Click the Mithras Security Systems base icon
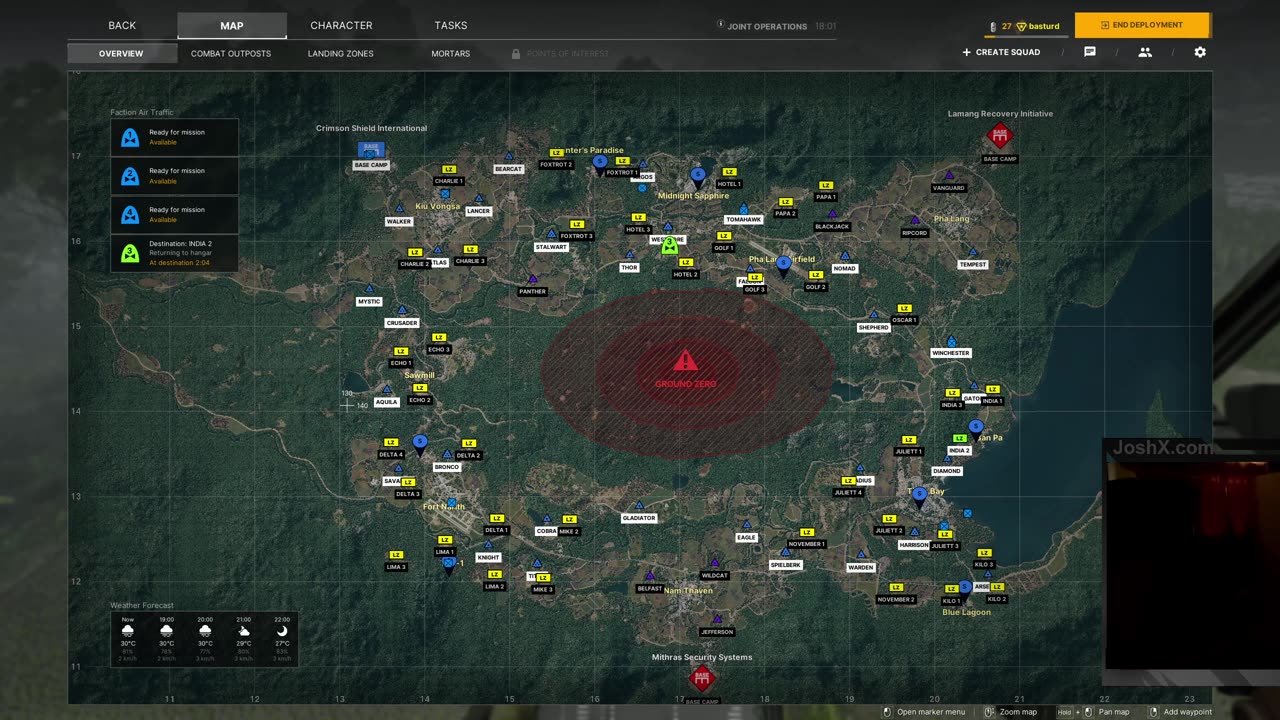The height and width of the screenshot is (720, 1280). [x=702, y=678]
